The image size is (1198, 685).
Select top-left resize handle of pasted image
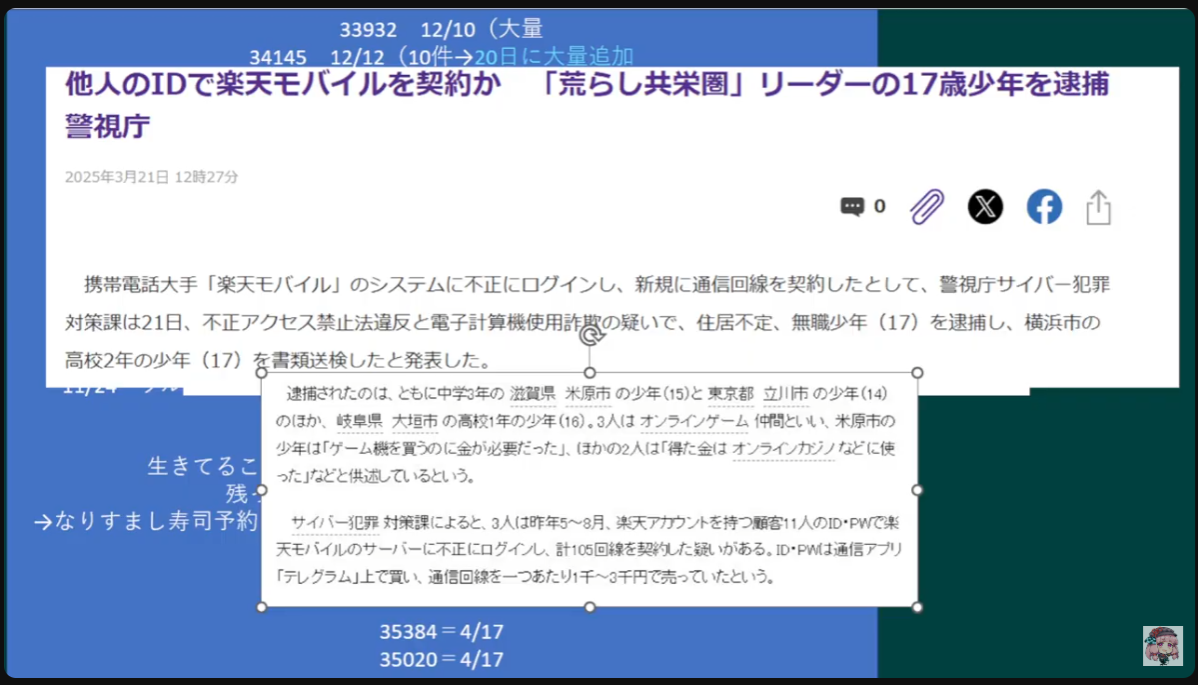[261, 373]
